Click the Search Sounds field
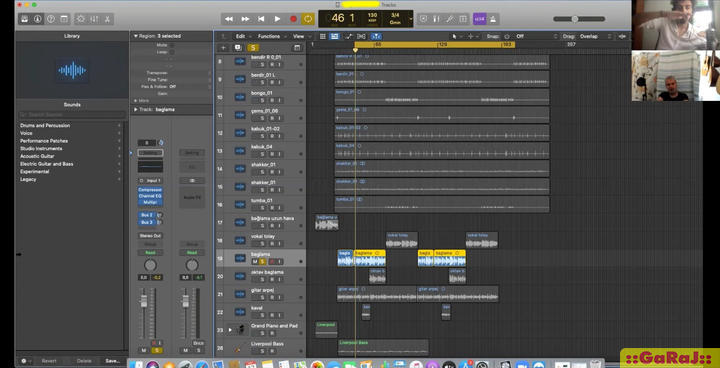The width and height of the screenshot is (720, 368). click(72, 114)
